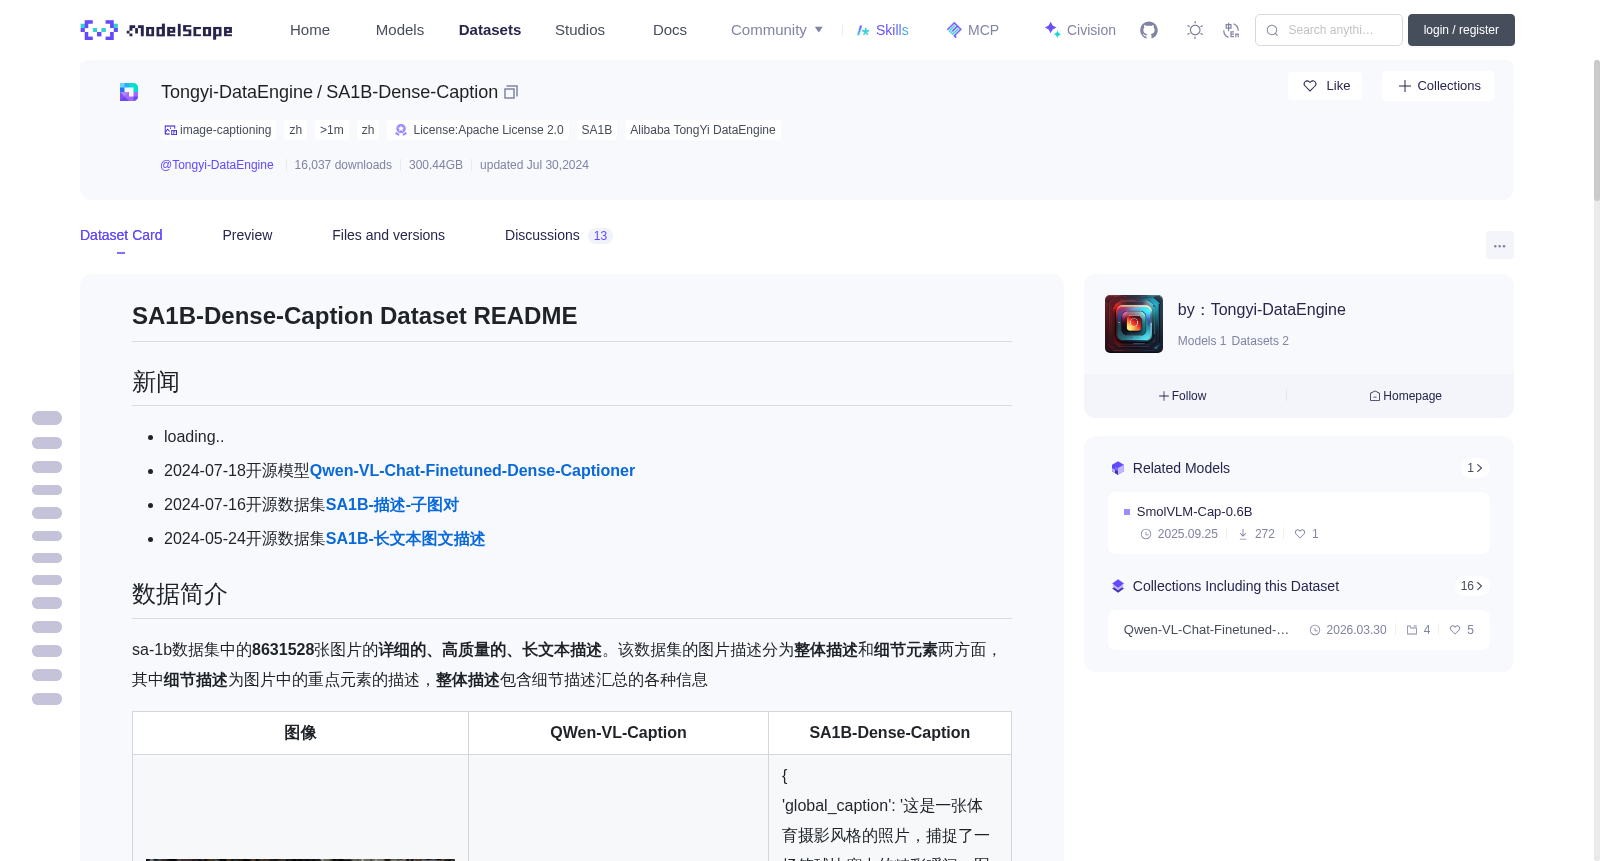The width and height of the screenshot is (1600, 861).
Task: Open the Civision nav item
Action: [x=1080, y=30]
